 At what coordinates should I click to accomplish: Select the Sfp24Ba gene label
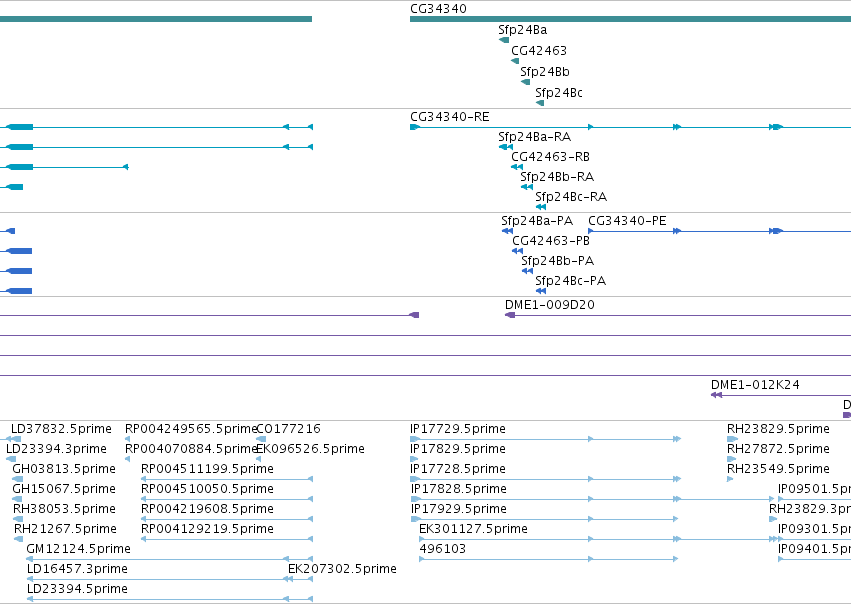(522, 30)
